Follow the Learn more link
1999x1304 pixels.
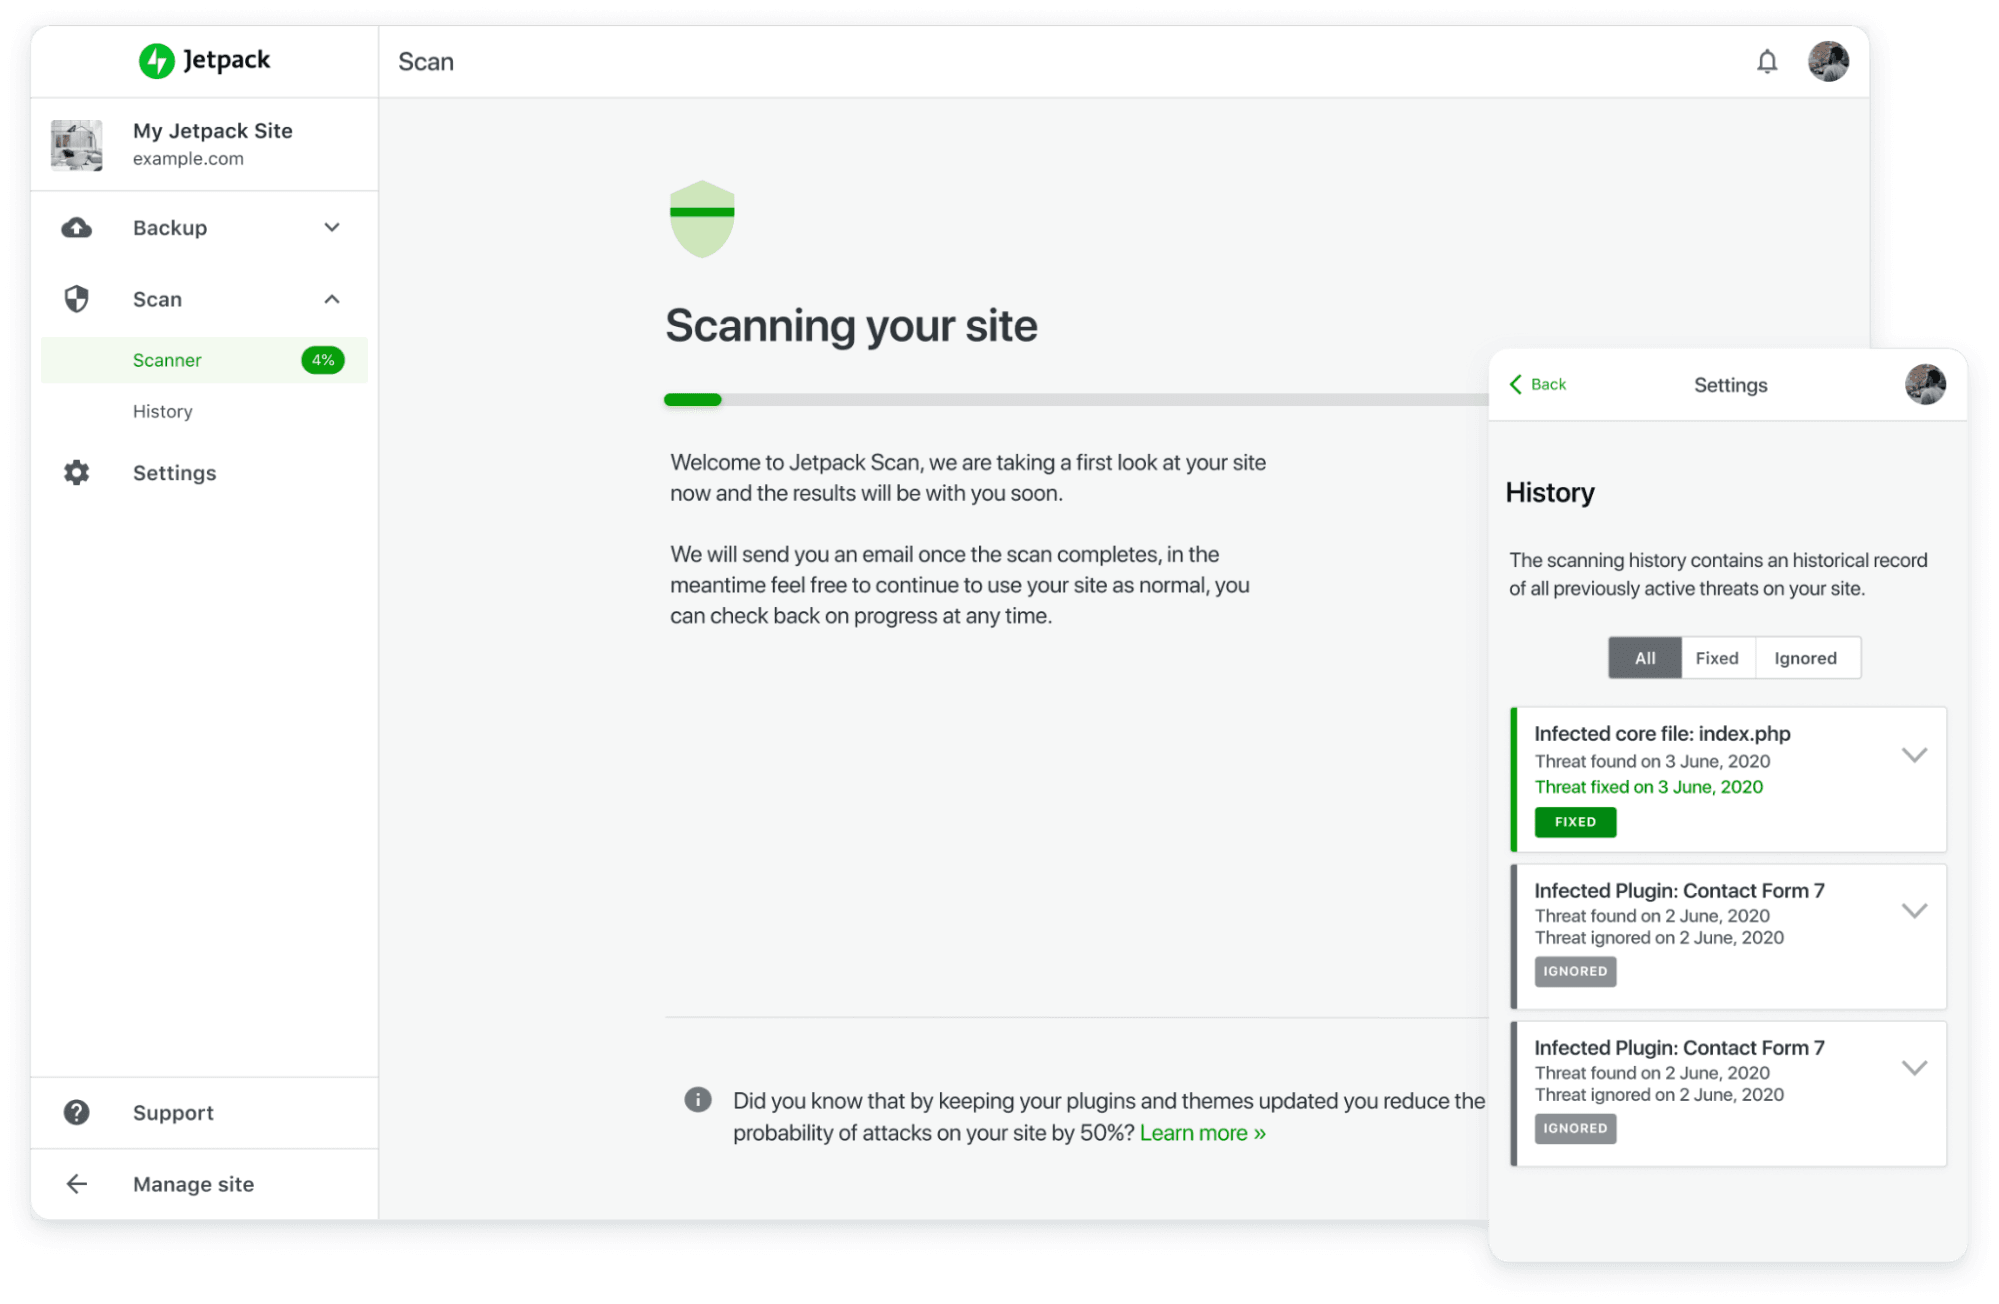point(1203,1133)
